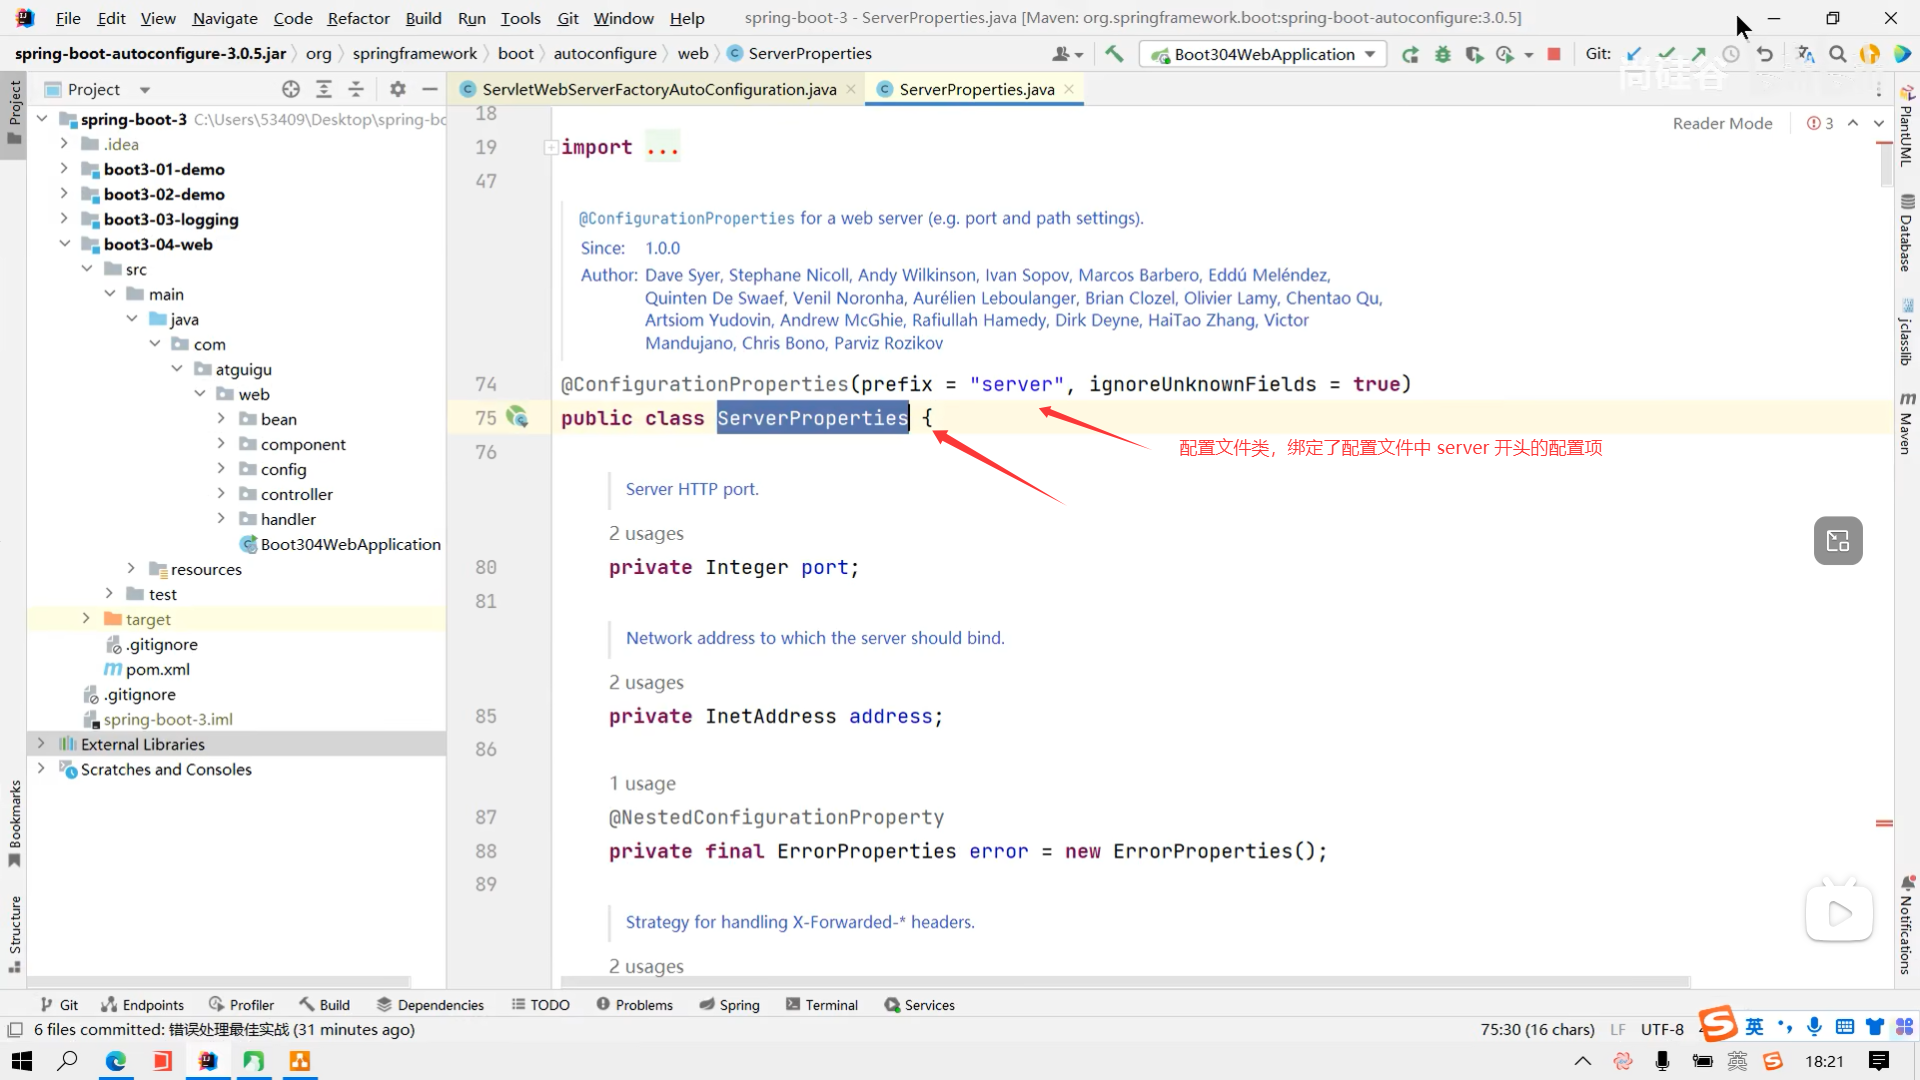This screenshot has height=1080, width=1920.
Task: Rerun the Boot304WebApplication configuration
Action: pos(1410,54)
